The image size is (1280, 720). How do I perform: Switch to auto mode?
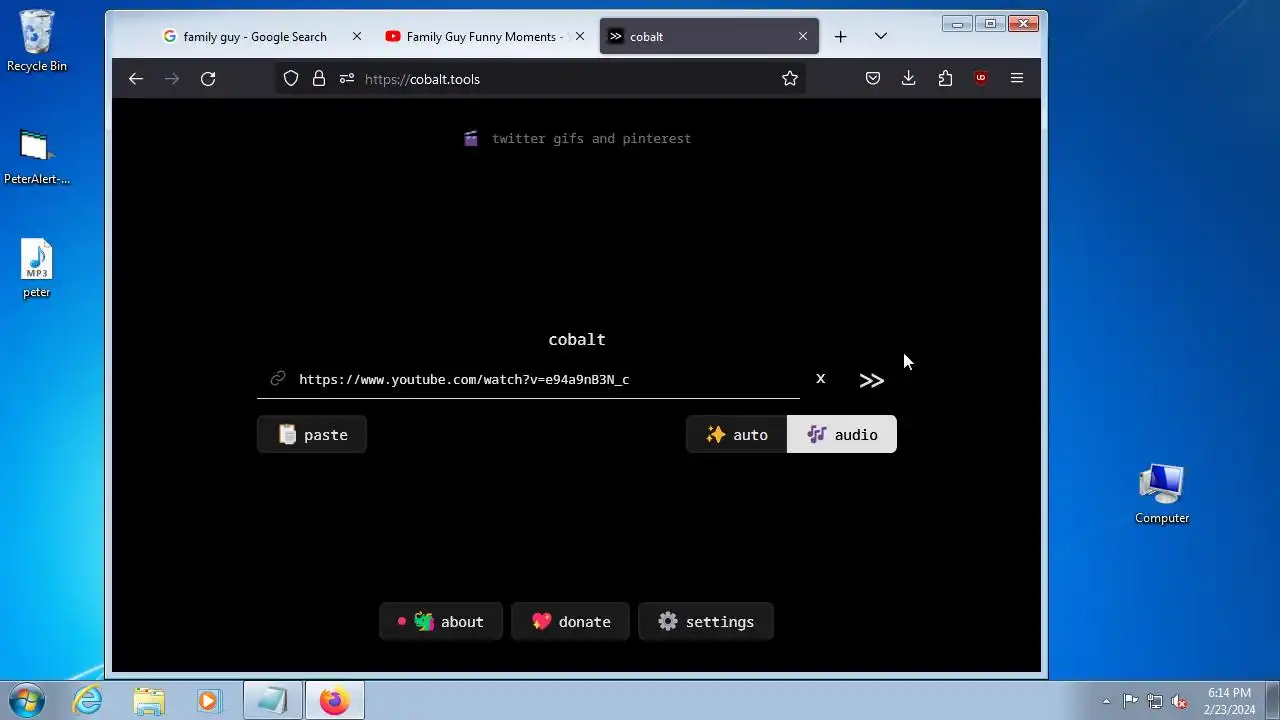737,435
